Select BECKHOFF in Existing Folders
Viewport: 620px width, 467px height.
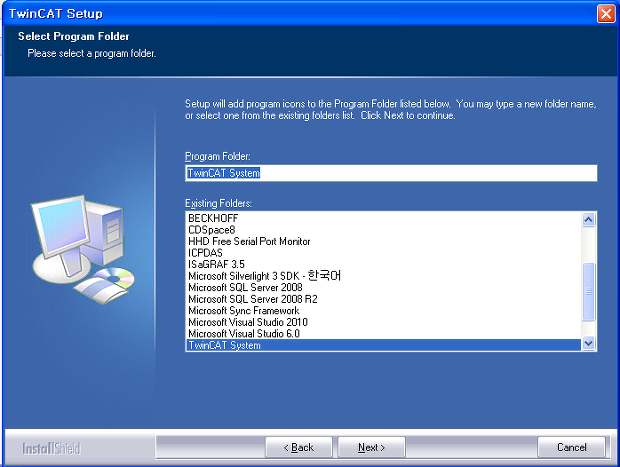click(x=384, y=218)
